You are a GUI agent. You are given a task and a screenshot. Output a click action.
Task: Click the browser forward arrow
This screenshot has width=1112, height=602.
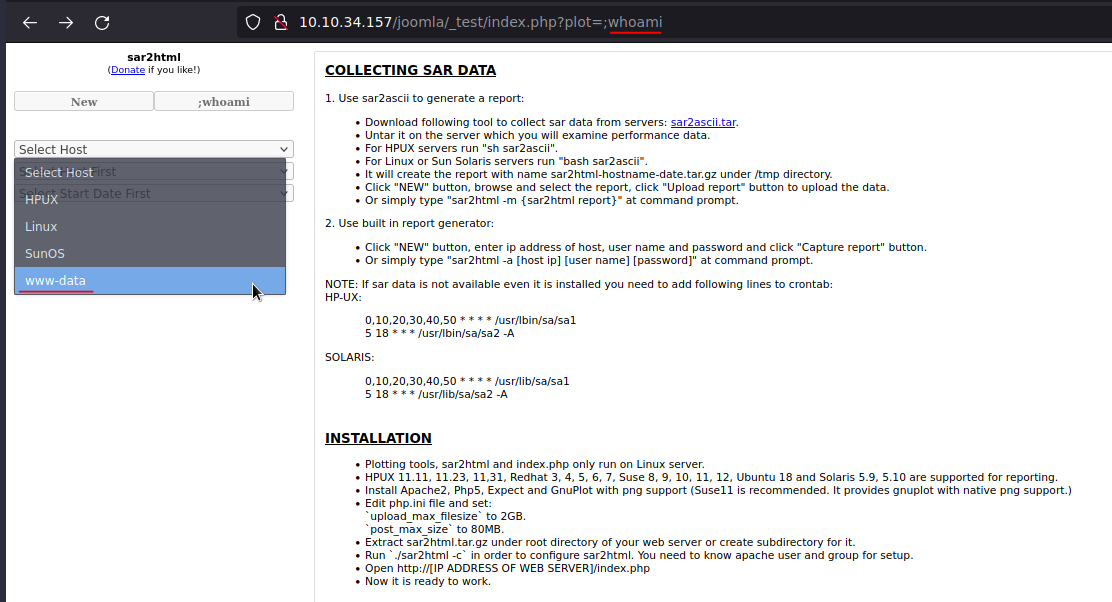64,22
